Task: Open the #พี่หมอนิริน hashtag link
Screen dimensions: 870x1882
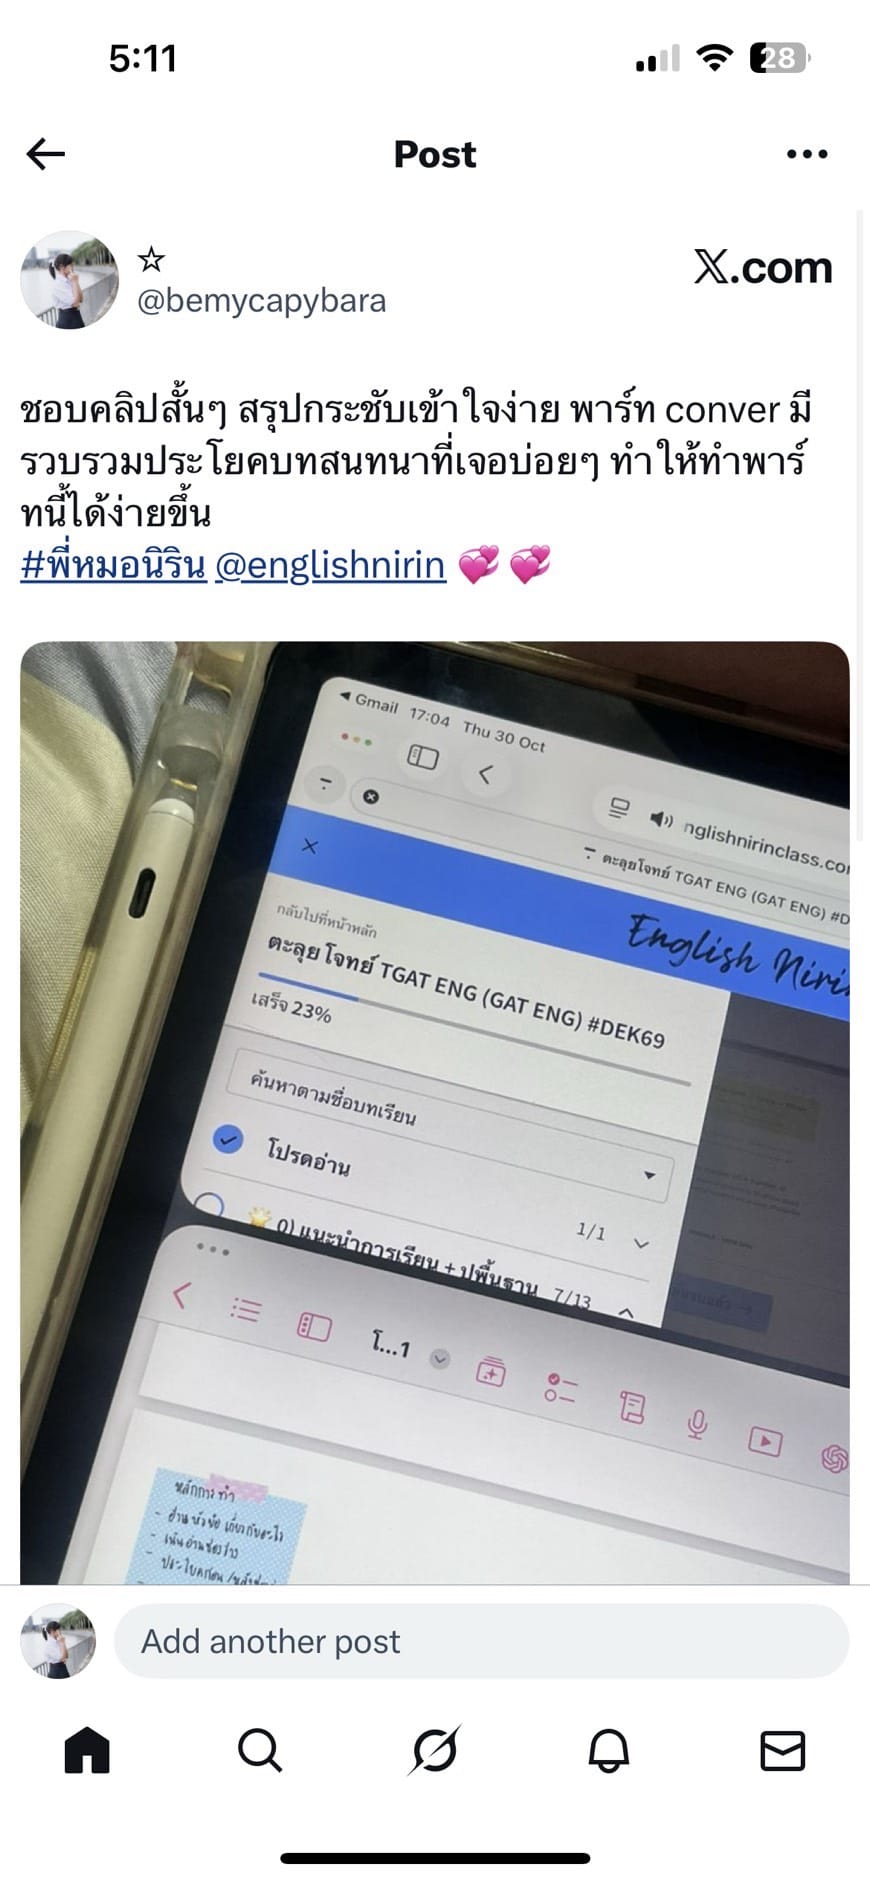Action: tap(113, 565)
